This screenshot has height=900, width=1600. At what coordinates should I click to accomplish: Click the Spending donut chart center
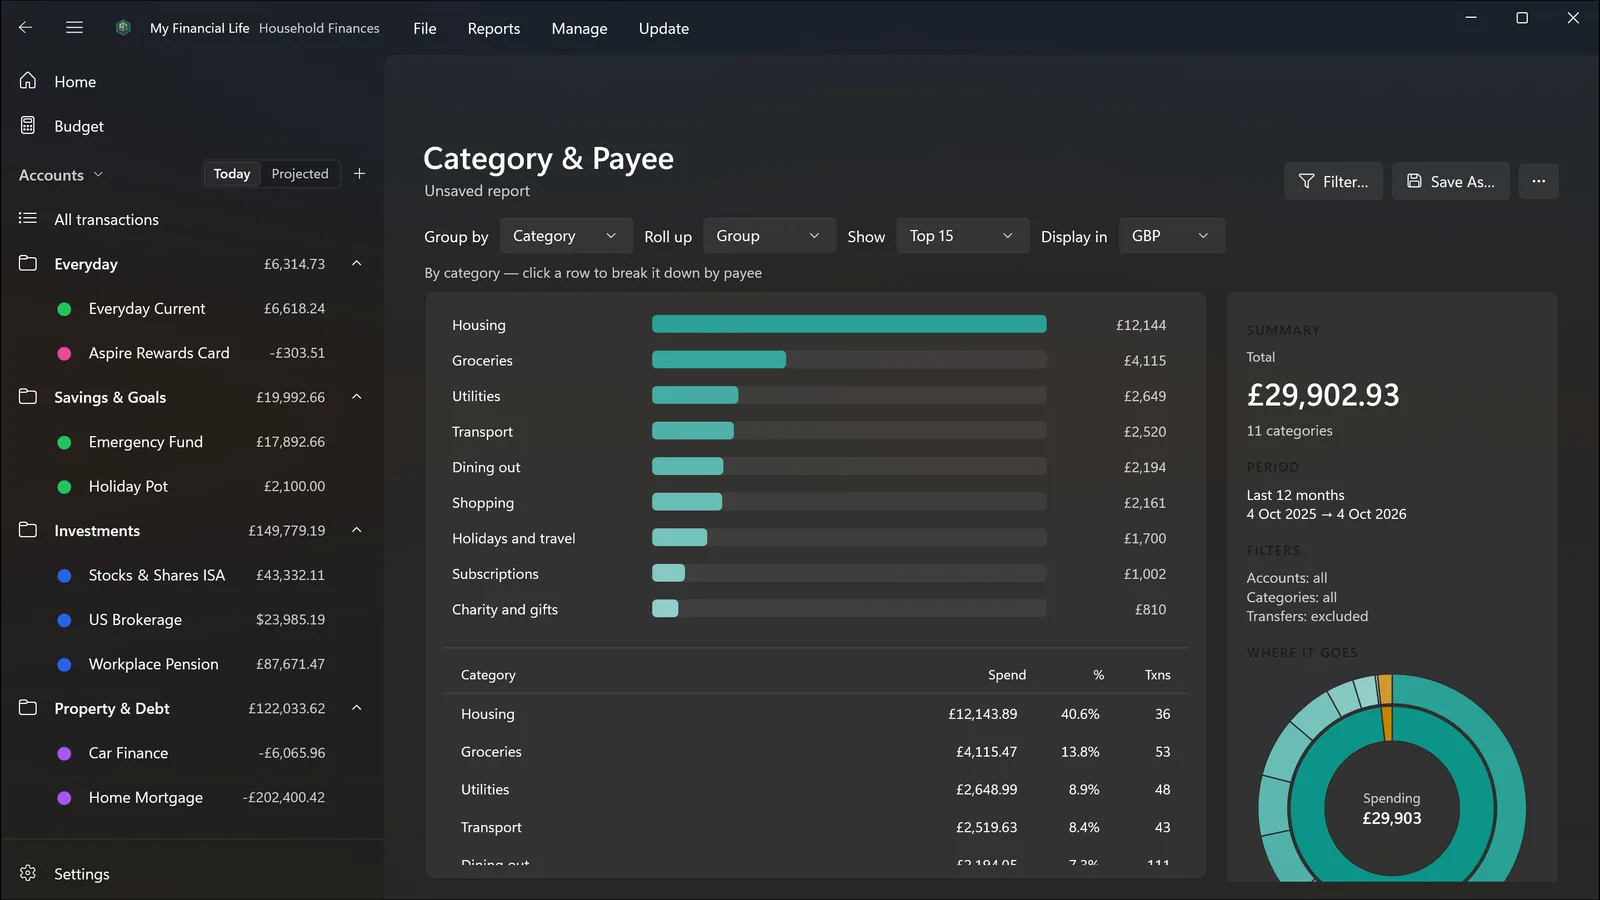[1391, 808]
